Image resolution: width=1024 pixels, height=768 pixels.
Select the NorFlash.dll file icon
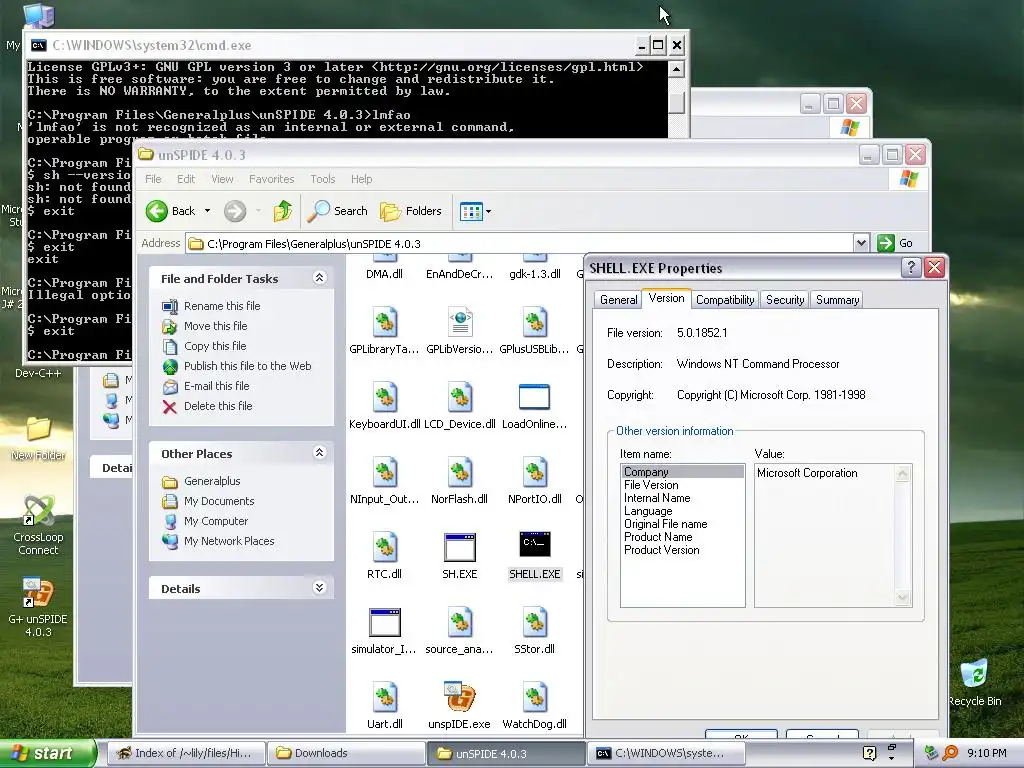click(459, 472)
